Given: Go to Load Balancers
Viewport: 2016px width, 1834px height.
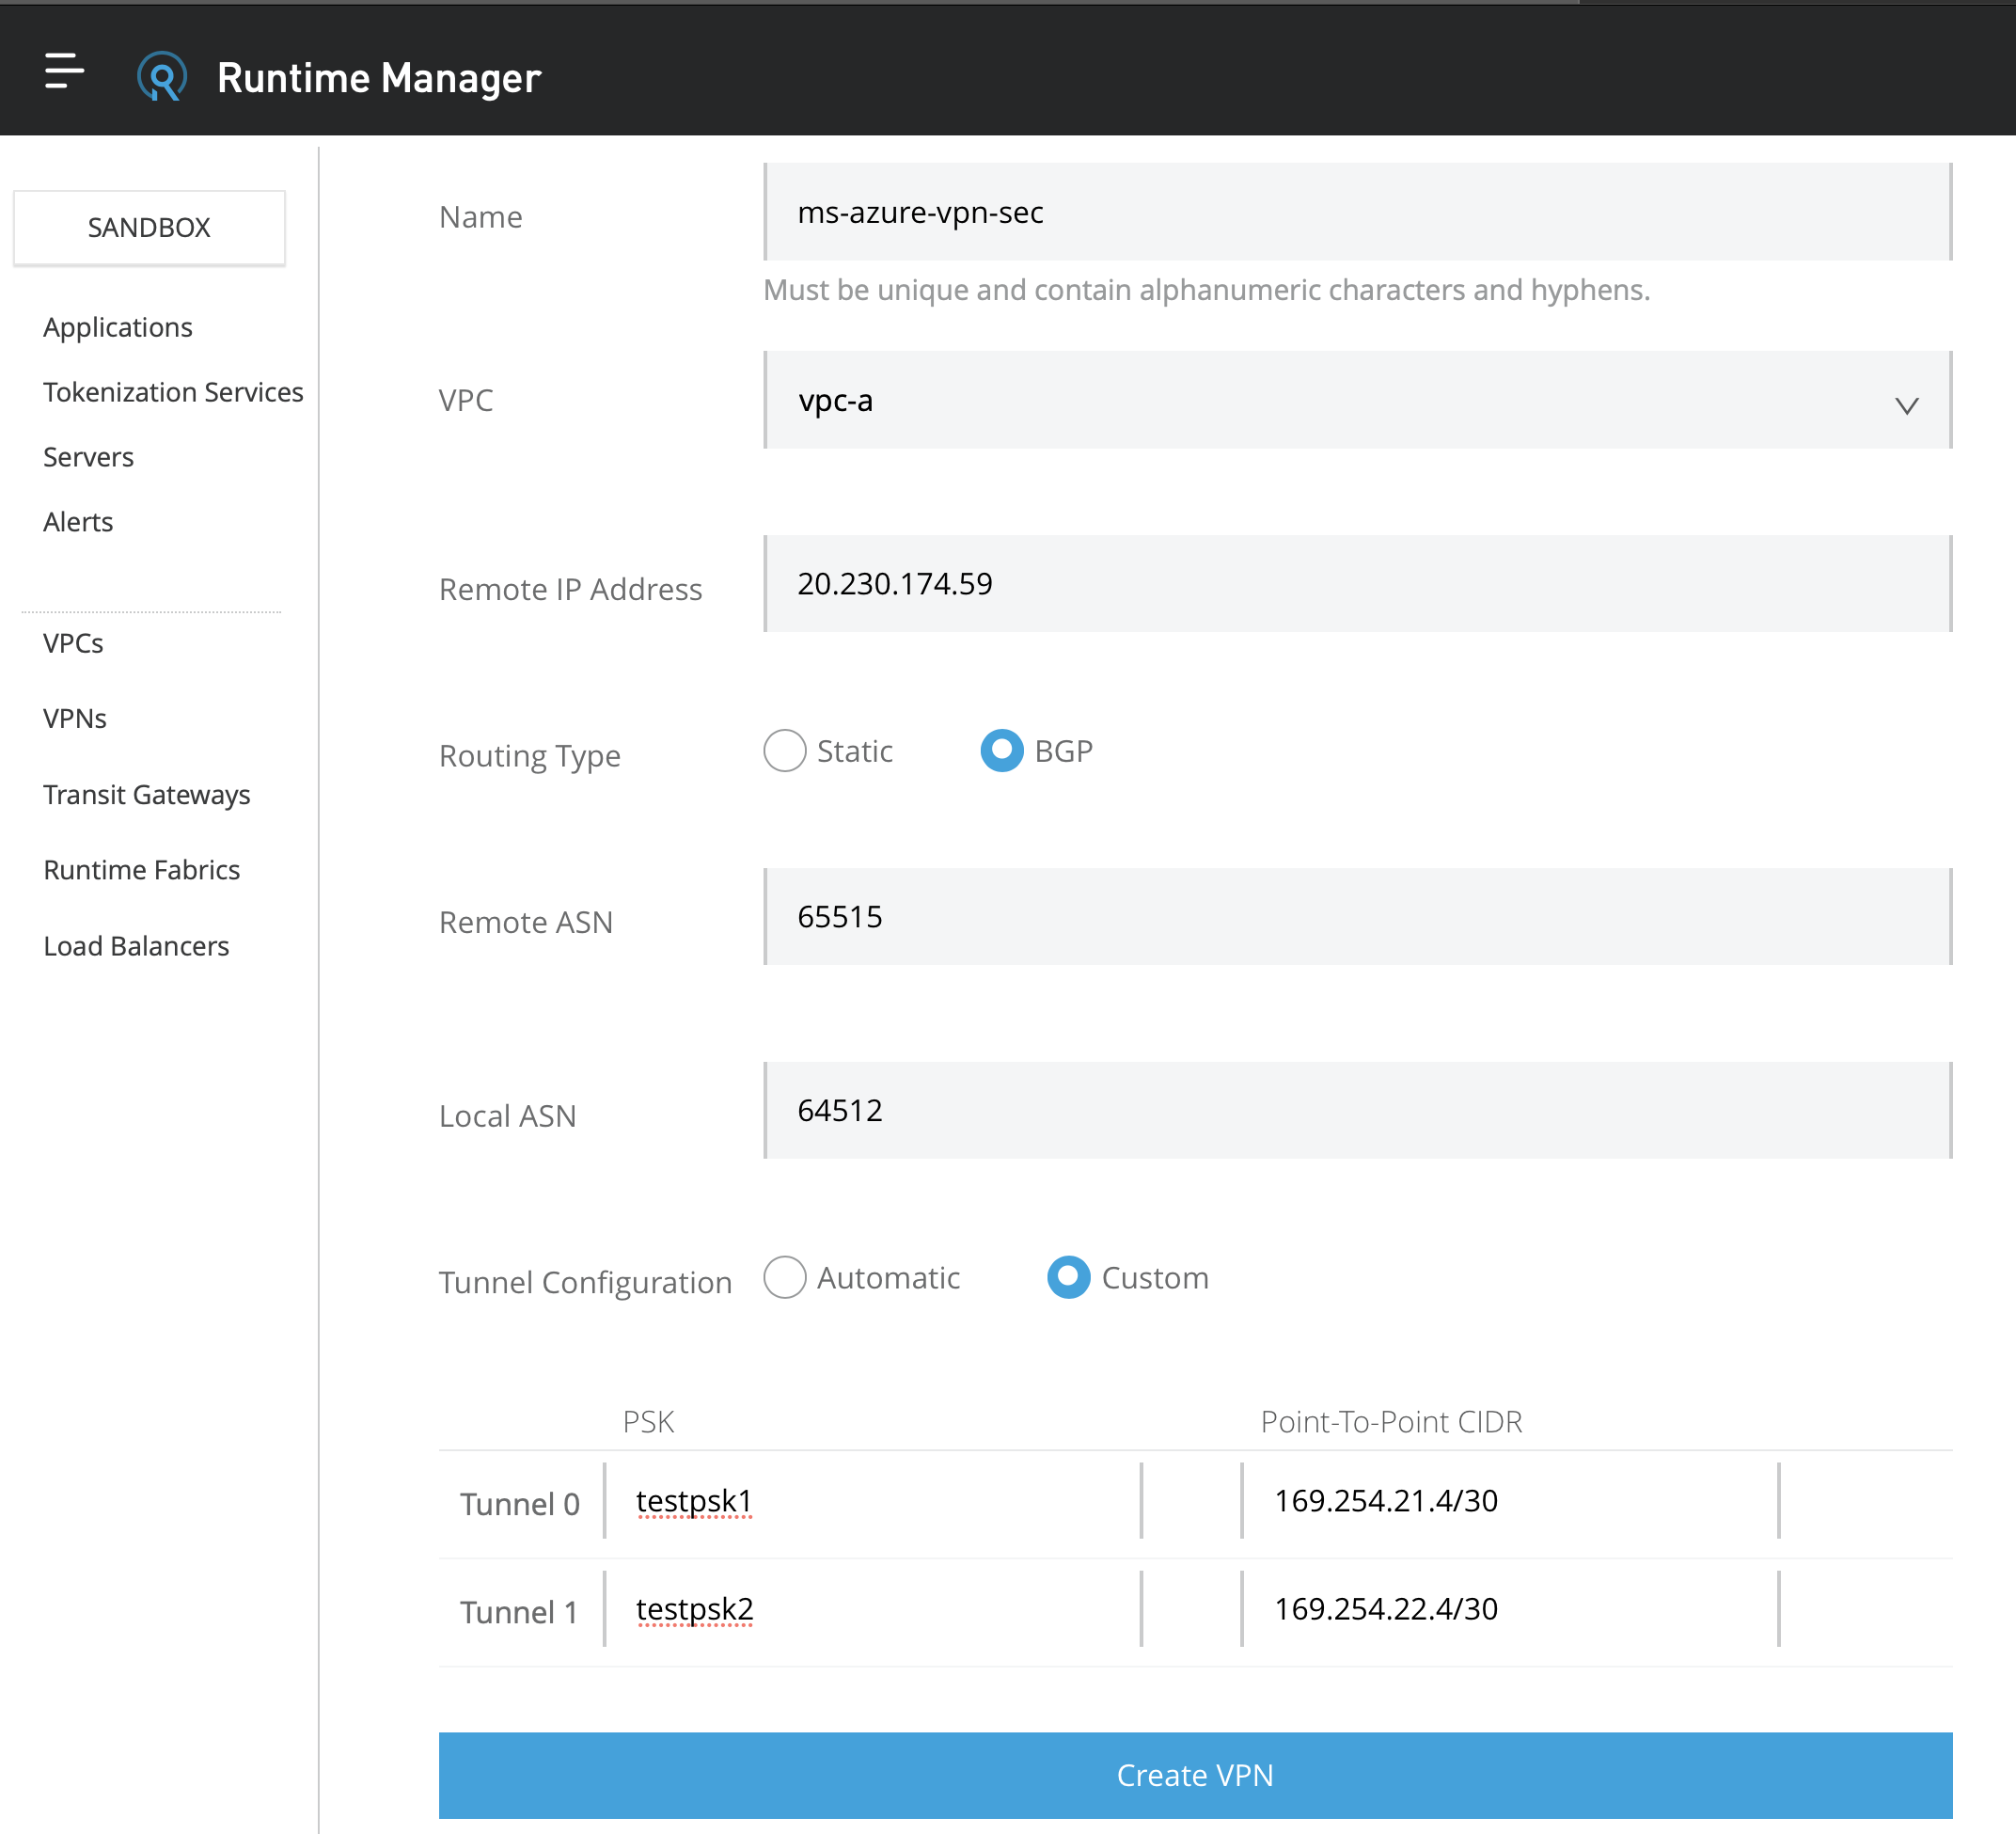Looking at the screenshot, I should click(x=136, y=945).
